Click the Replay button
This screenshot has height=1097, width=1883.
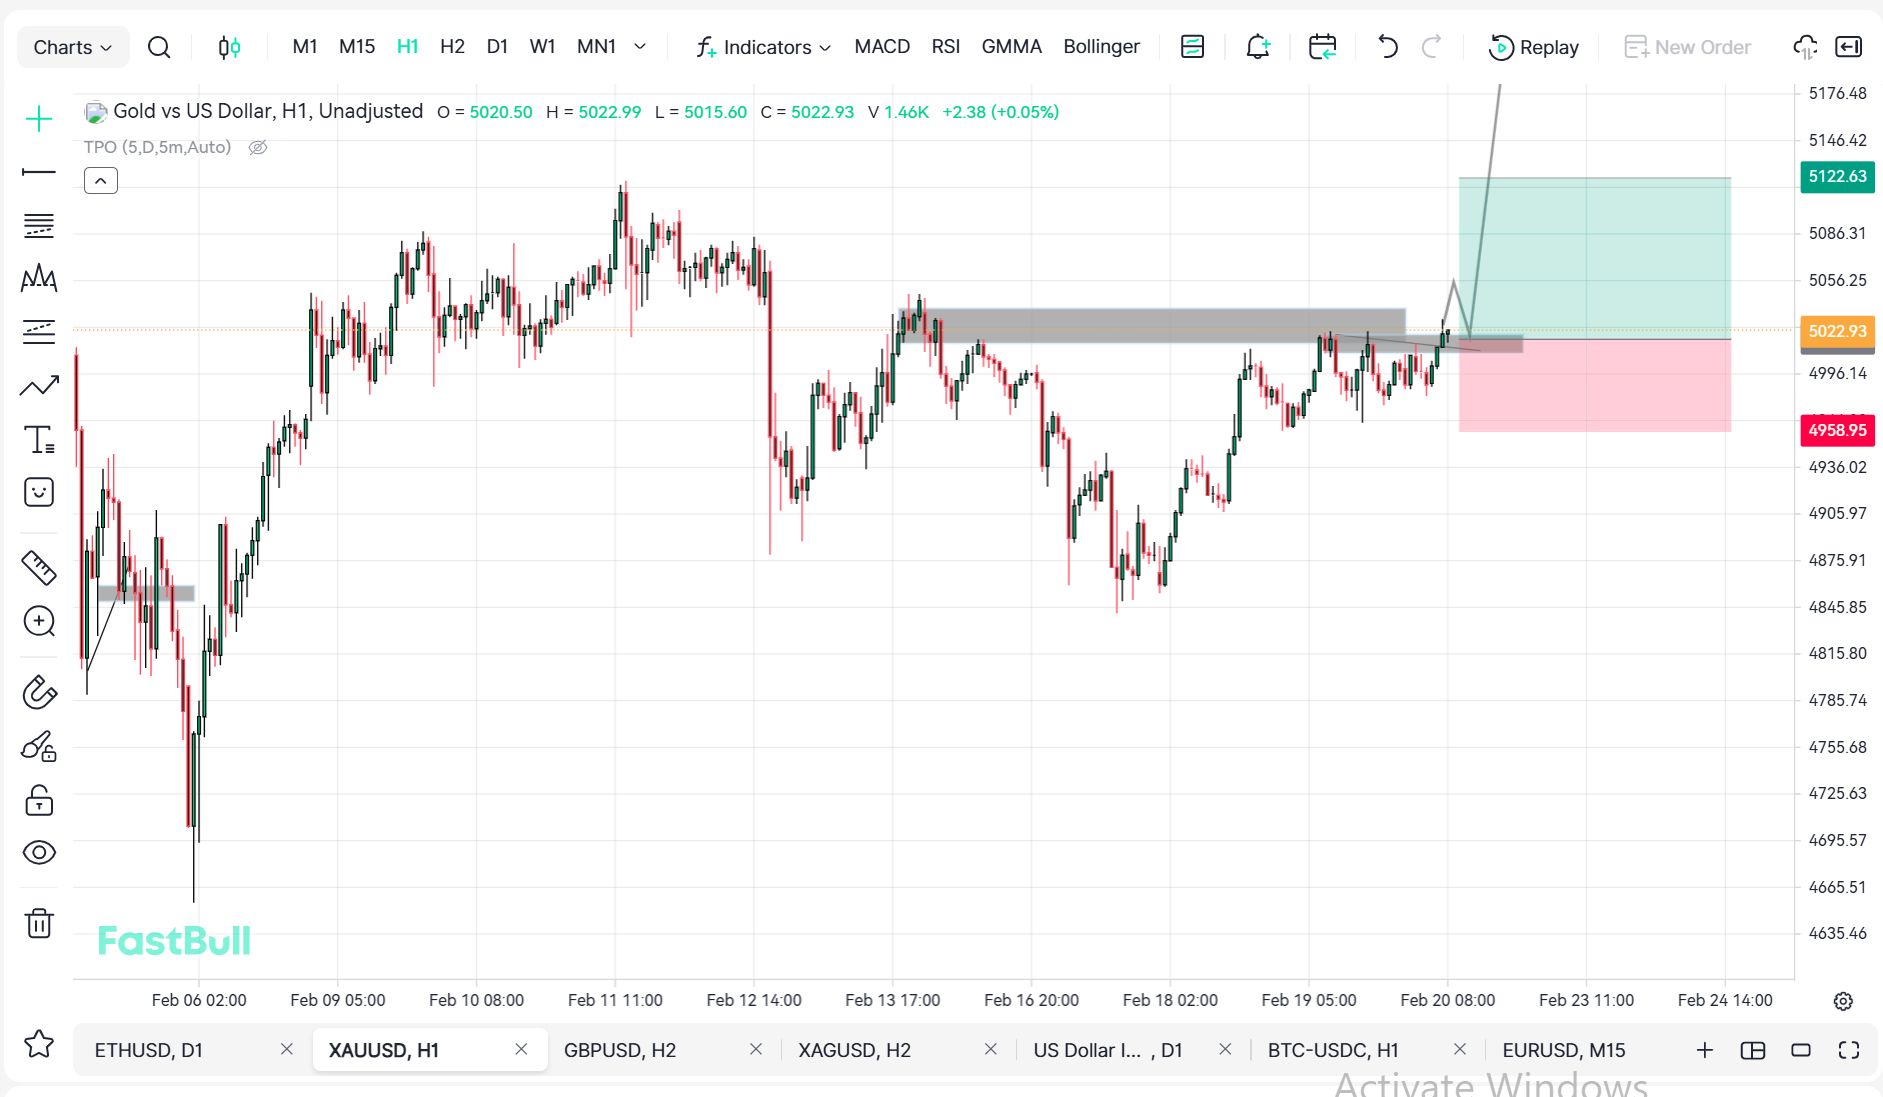(1534, 47)
